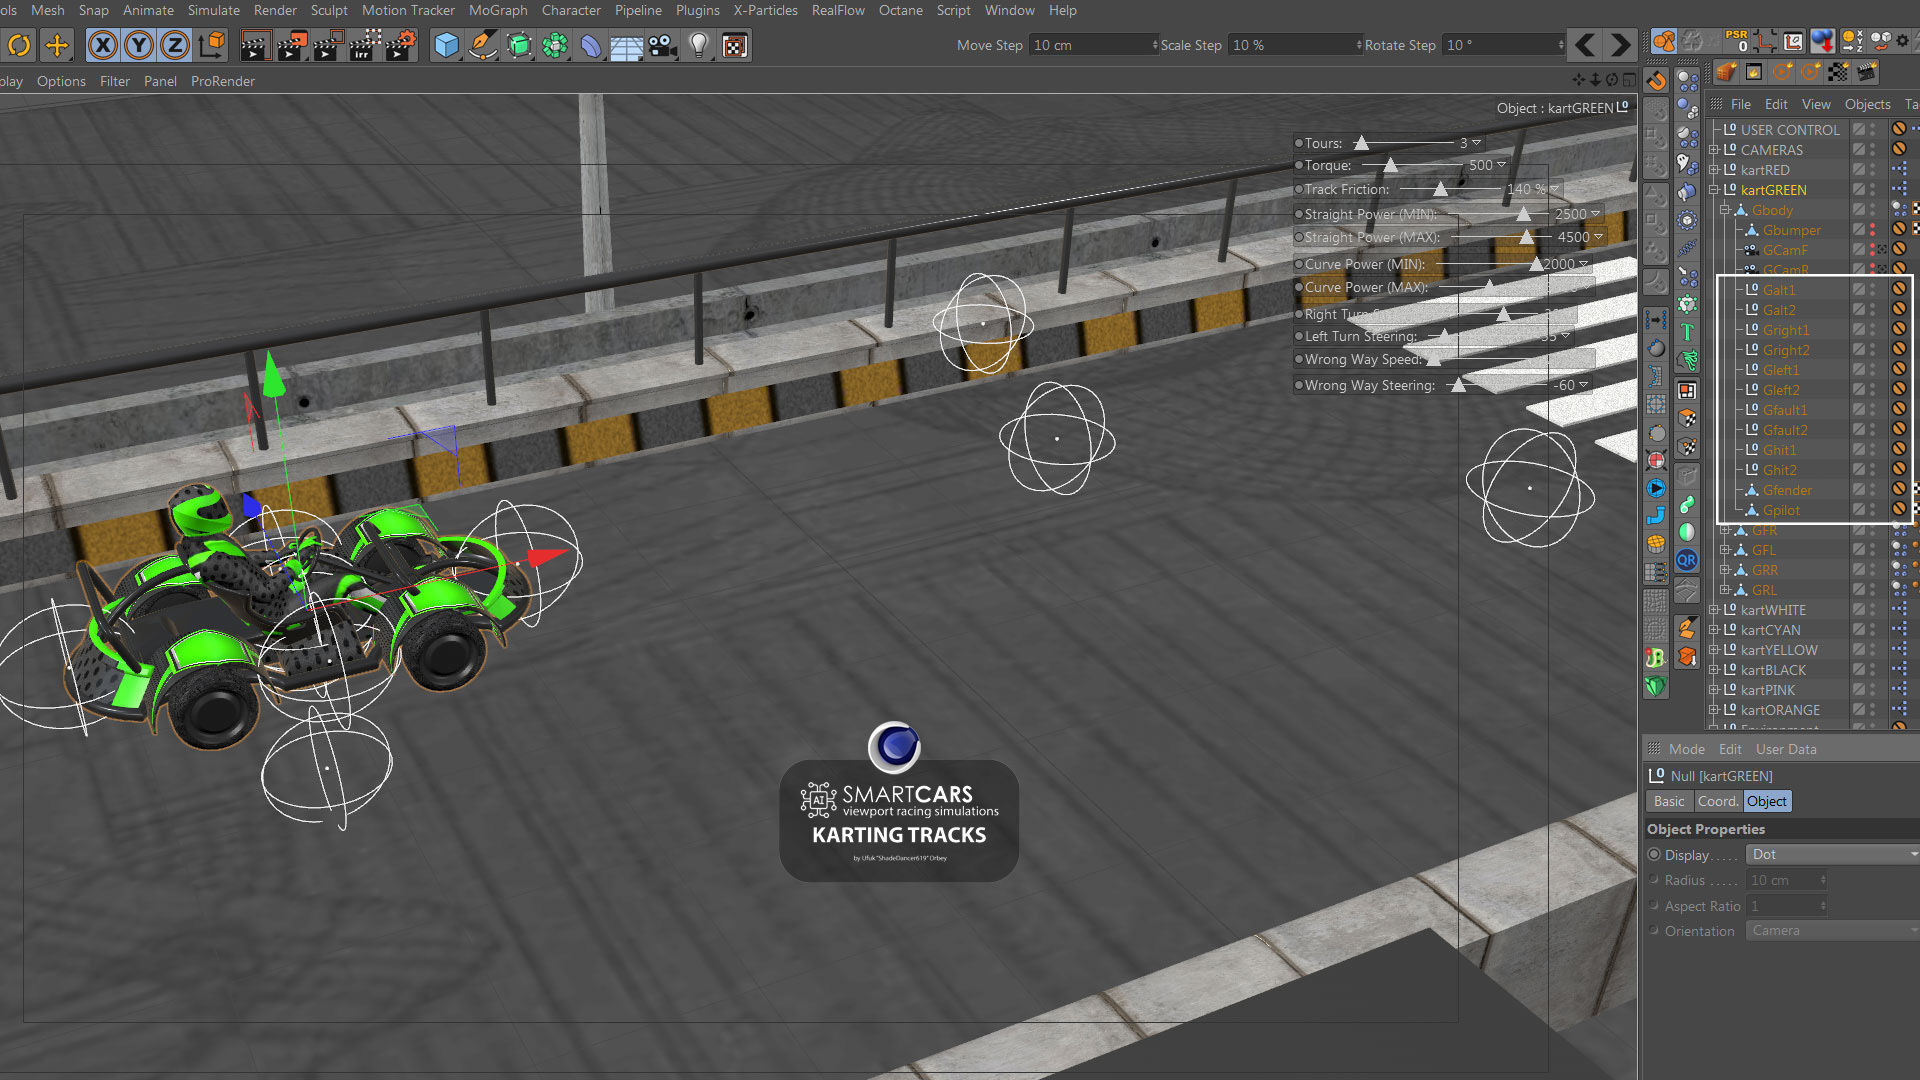This screenshot has height=1080, width=1920.
Task: Toggle the Z-axis lock button
Action: (x=175, y=45)
